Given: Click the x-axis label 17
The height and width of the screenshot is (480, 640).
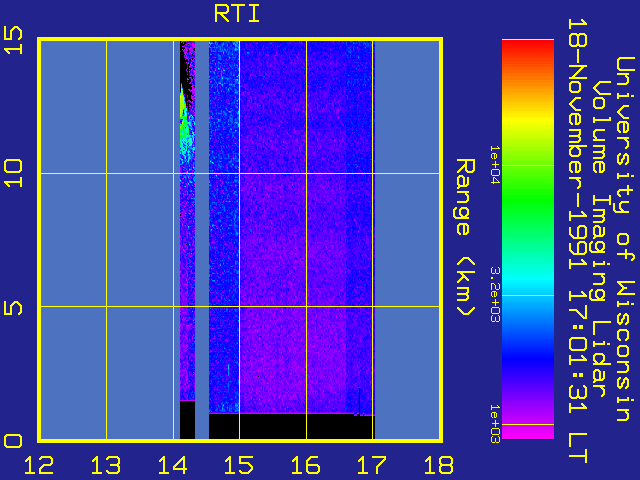Looking at the screenshot, I should 372,465.
